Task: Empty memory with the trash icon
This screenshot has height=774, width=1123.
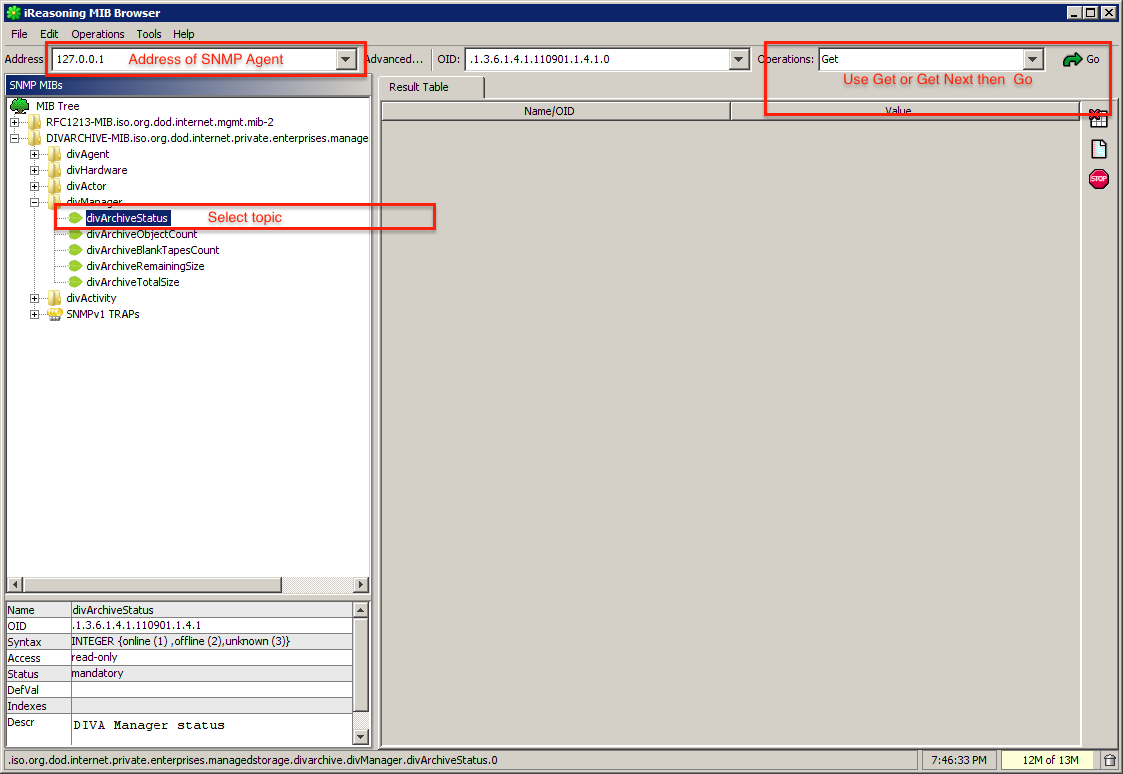Action: (1109, 760)
